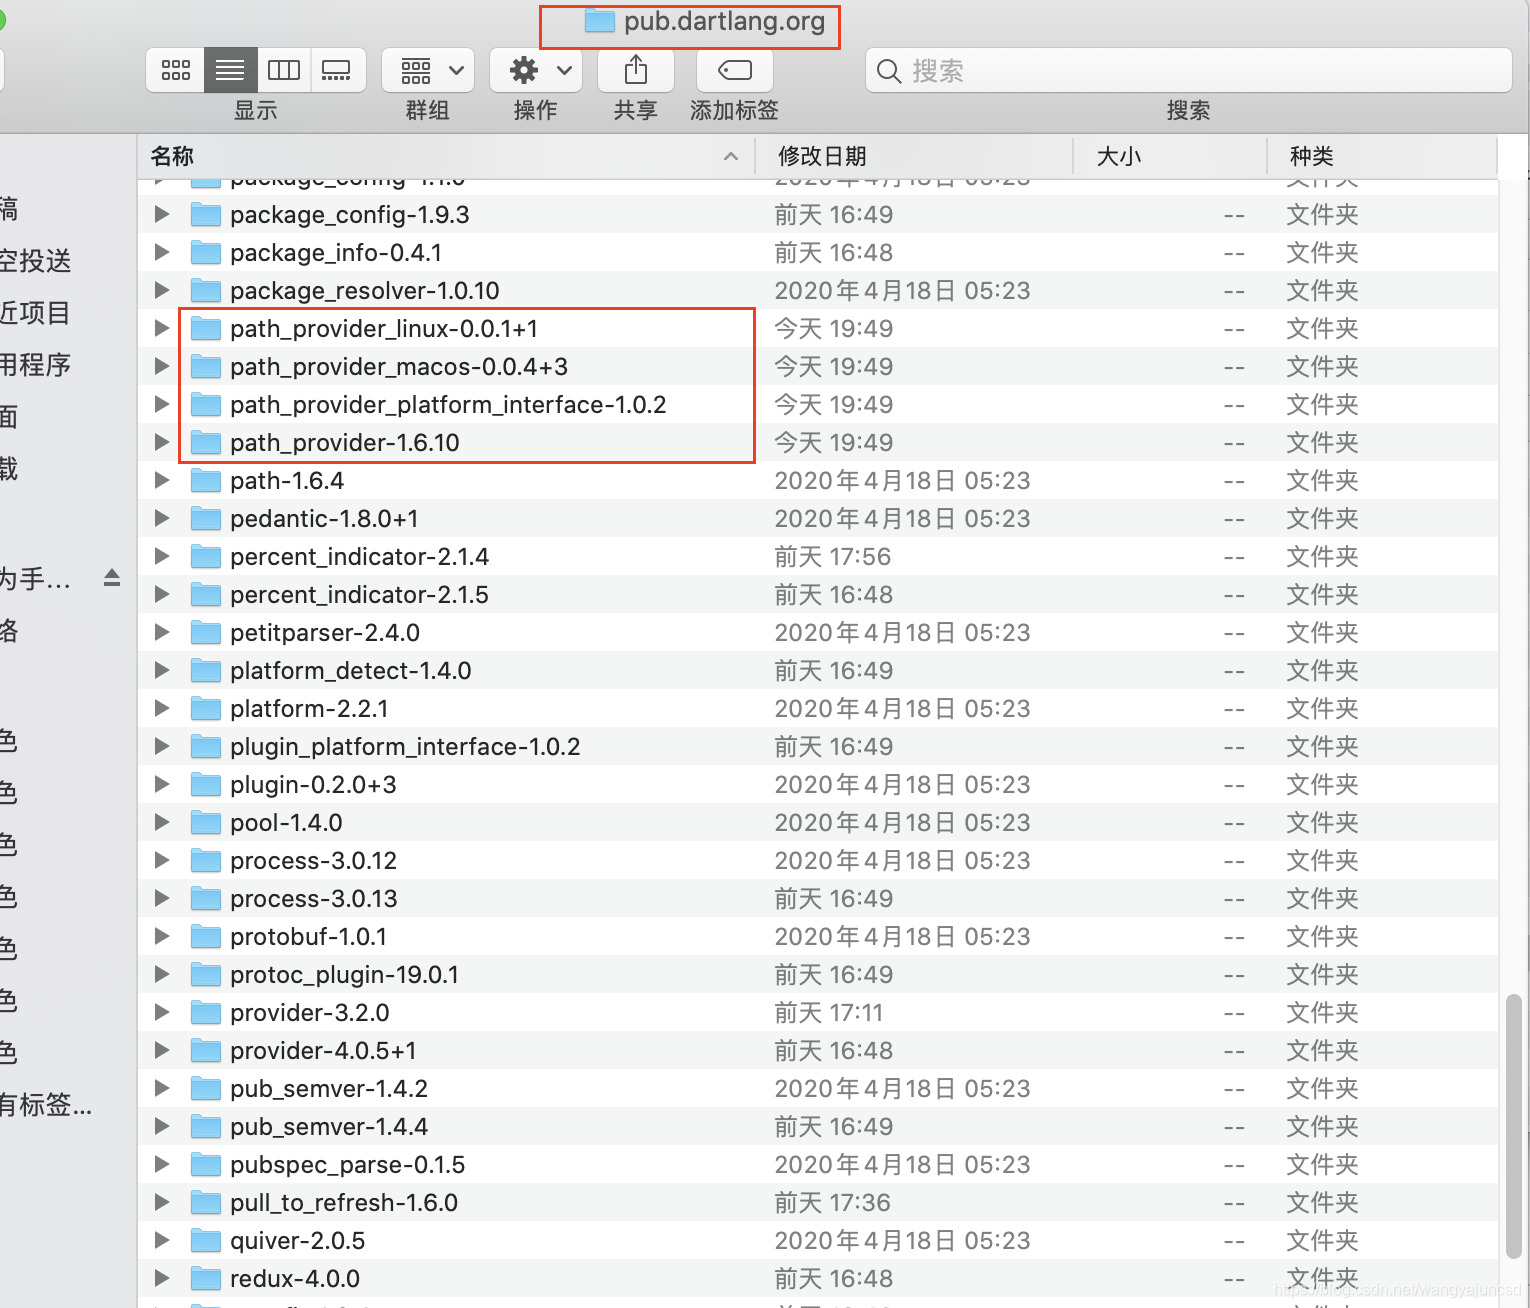Expand package_config-1.9.3 folder triangle

[161, 214]
